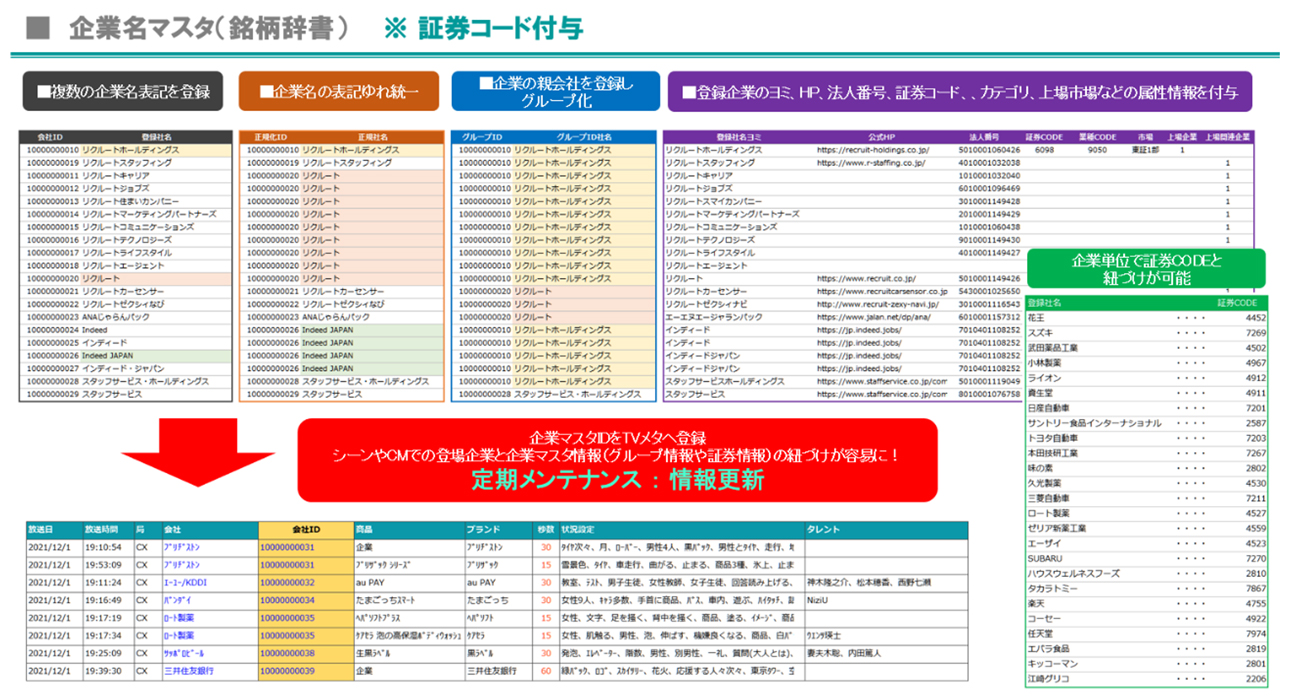Select company ID cell 10000000013

[x=52, y=201]
